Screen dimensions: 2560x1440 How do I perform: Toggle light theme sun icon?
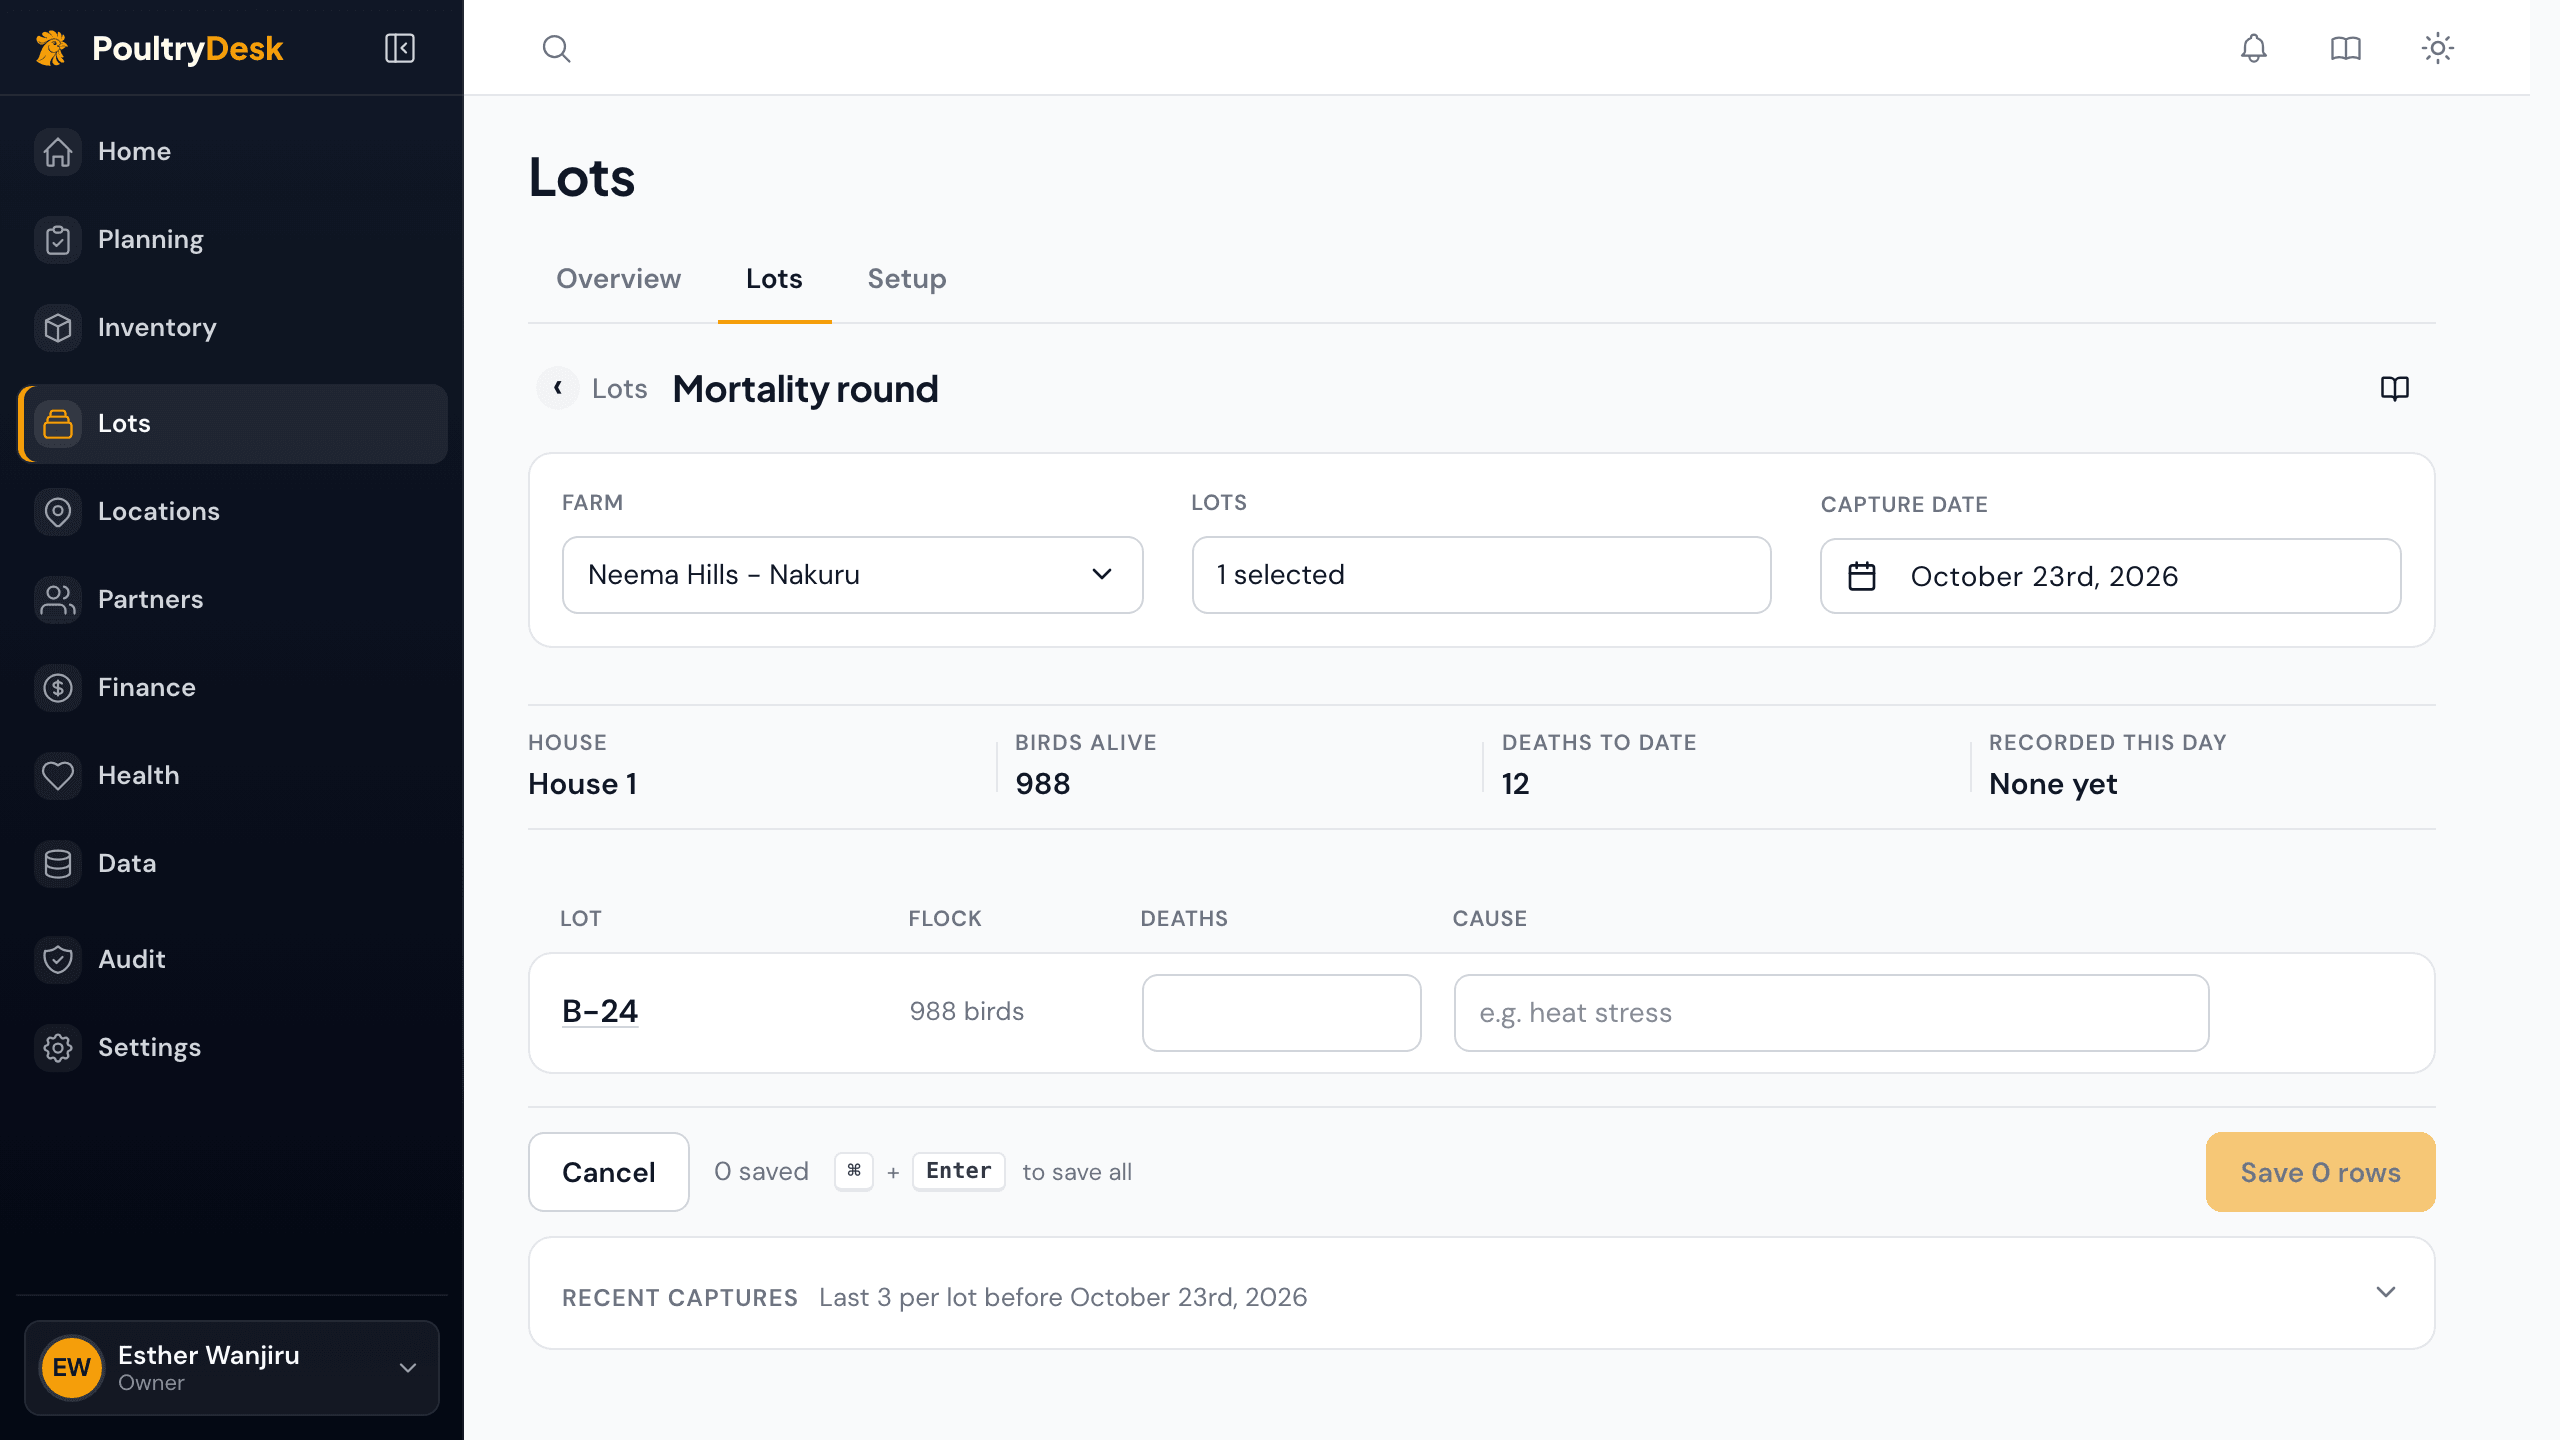pos(2437,48)
